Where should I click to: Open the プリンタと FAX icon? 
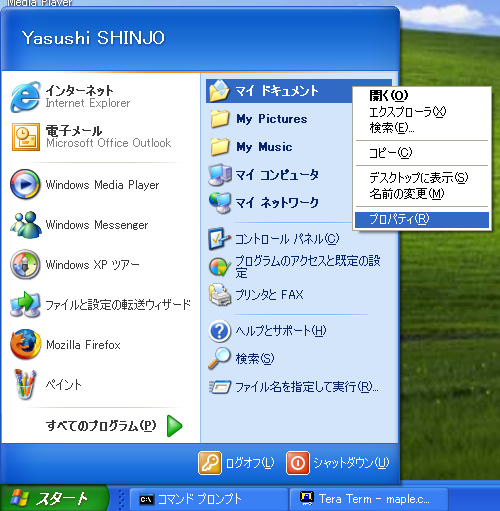coord(220,295)
